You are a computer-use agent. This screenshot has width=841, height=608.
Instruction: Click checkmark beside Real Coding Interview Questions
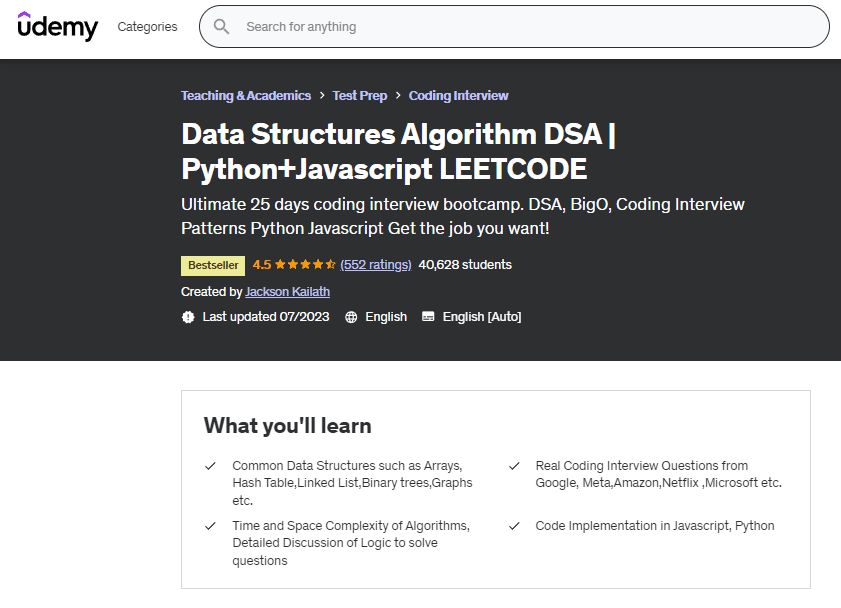(514, 466)
